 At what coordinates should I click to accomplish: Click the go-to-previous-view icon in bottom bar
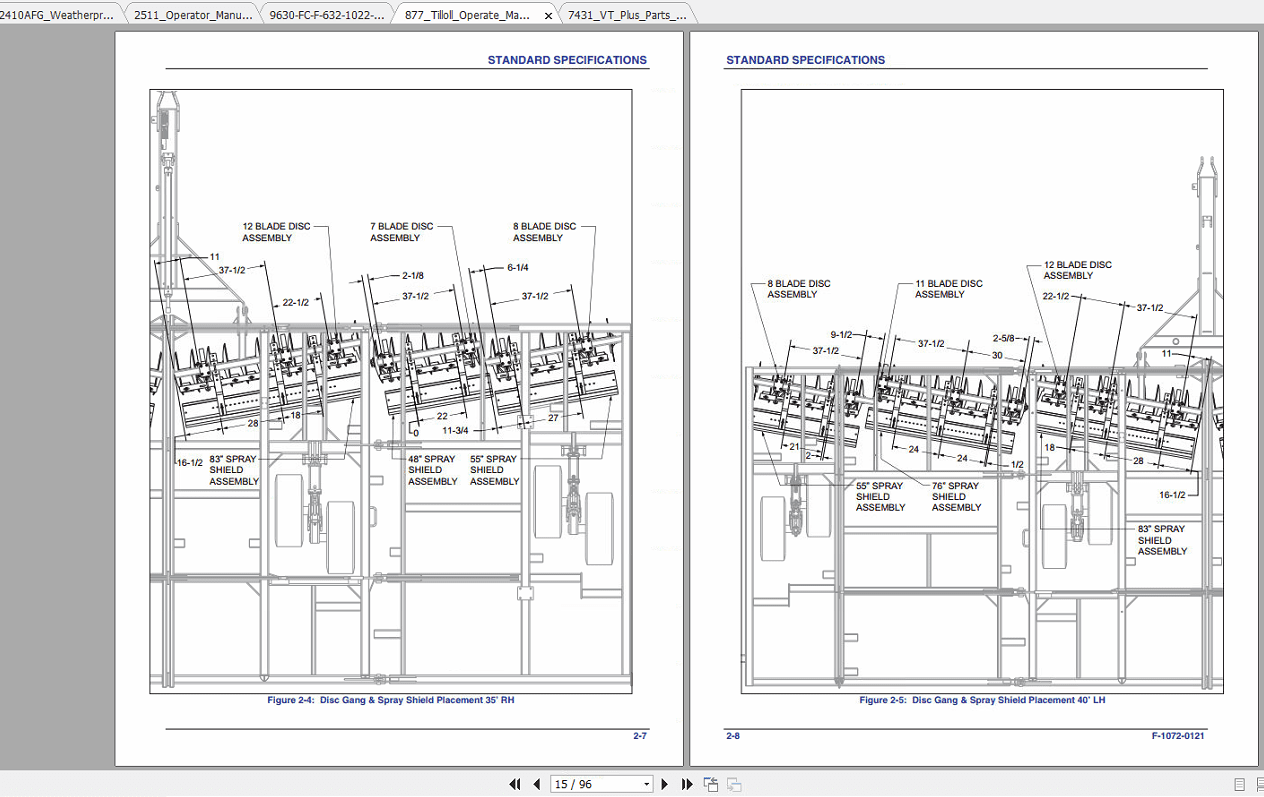click(x=711, y=784)
